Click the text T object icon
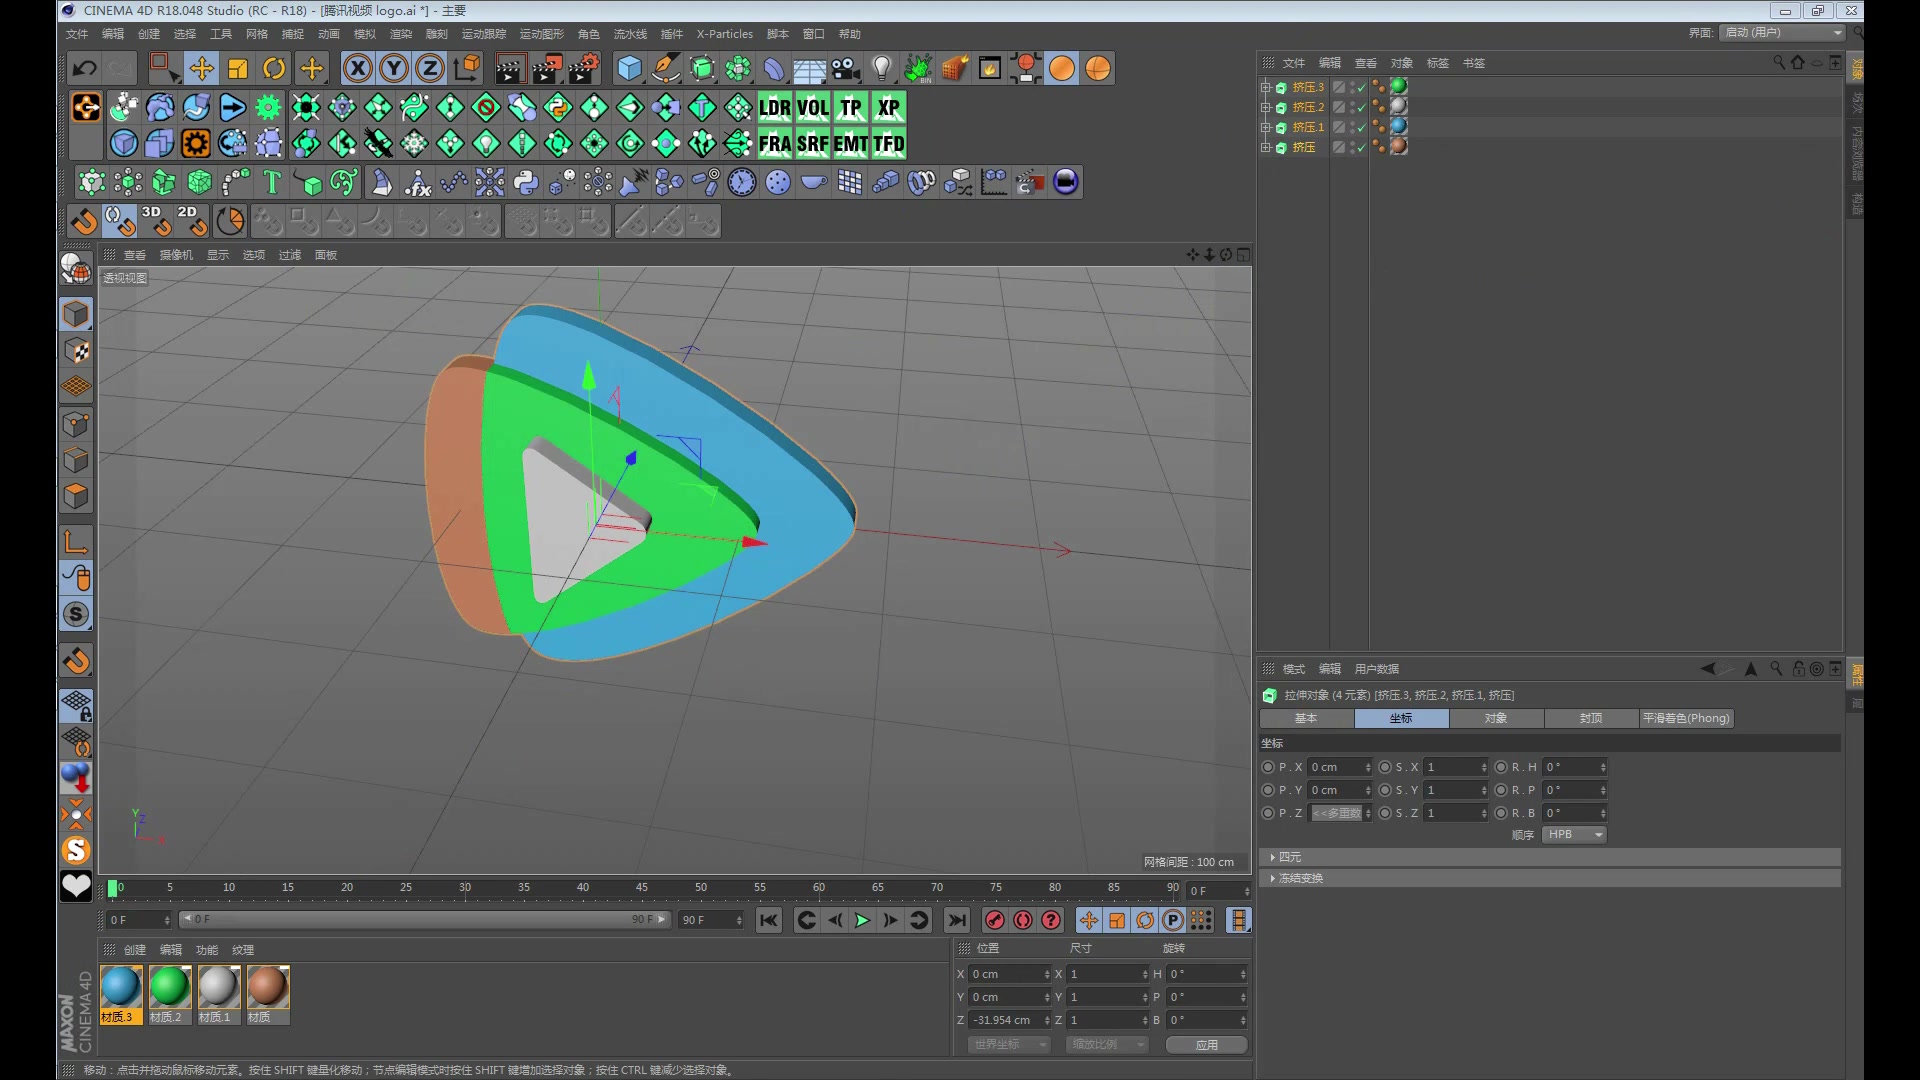The image size is (1920, 1080). pyautogui.click(x=272, y=182)
